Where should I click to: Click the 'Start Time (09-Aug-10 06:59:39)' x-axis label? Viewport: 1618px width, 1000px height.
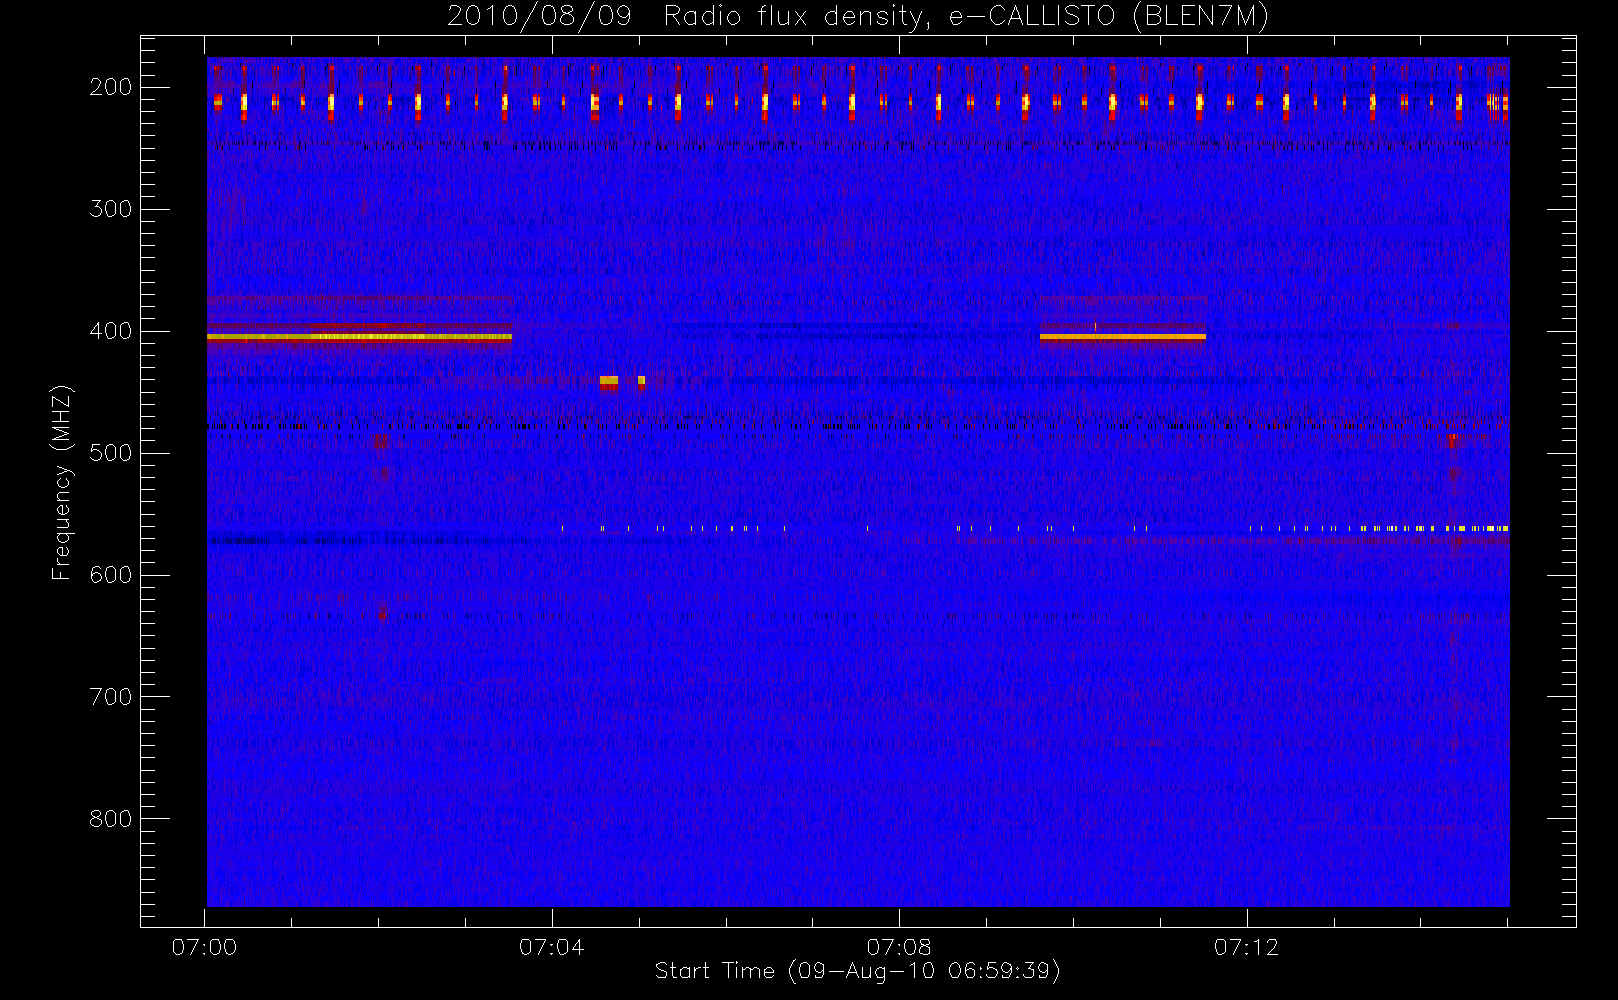click(858, 971)
